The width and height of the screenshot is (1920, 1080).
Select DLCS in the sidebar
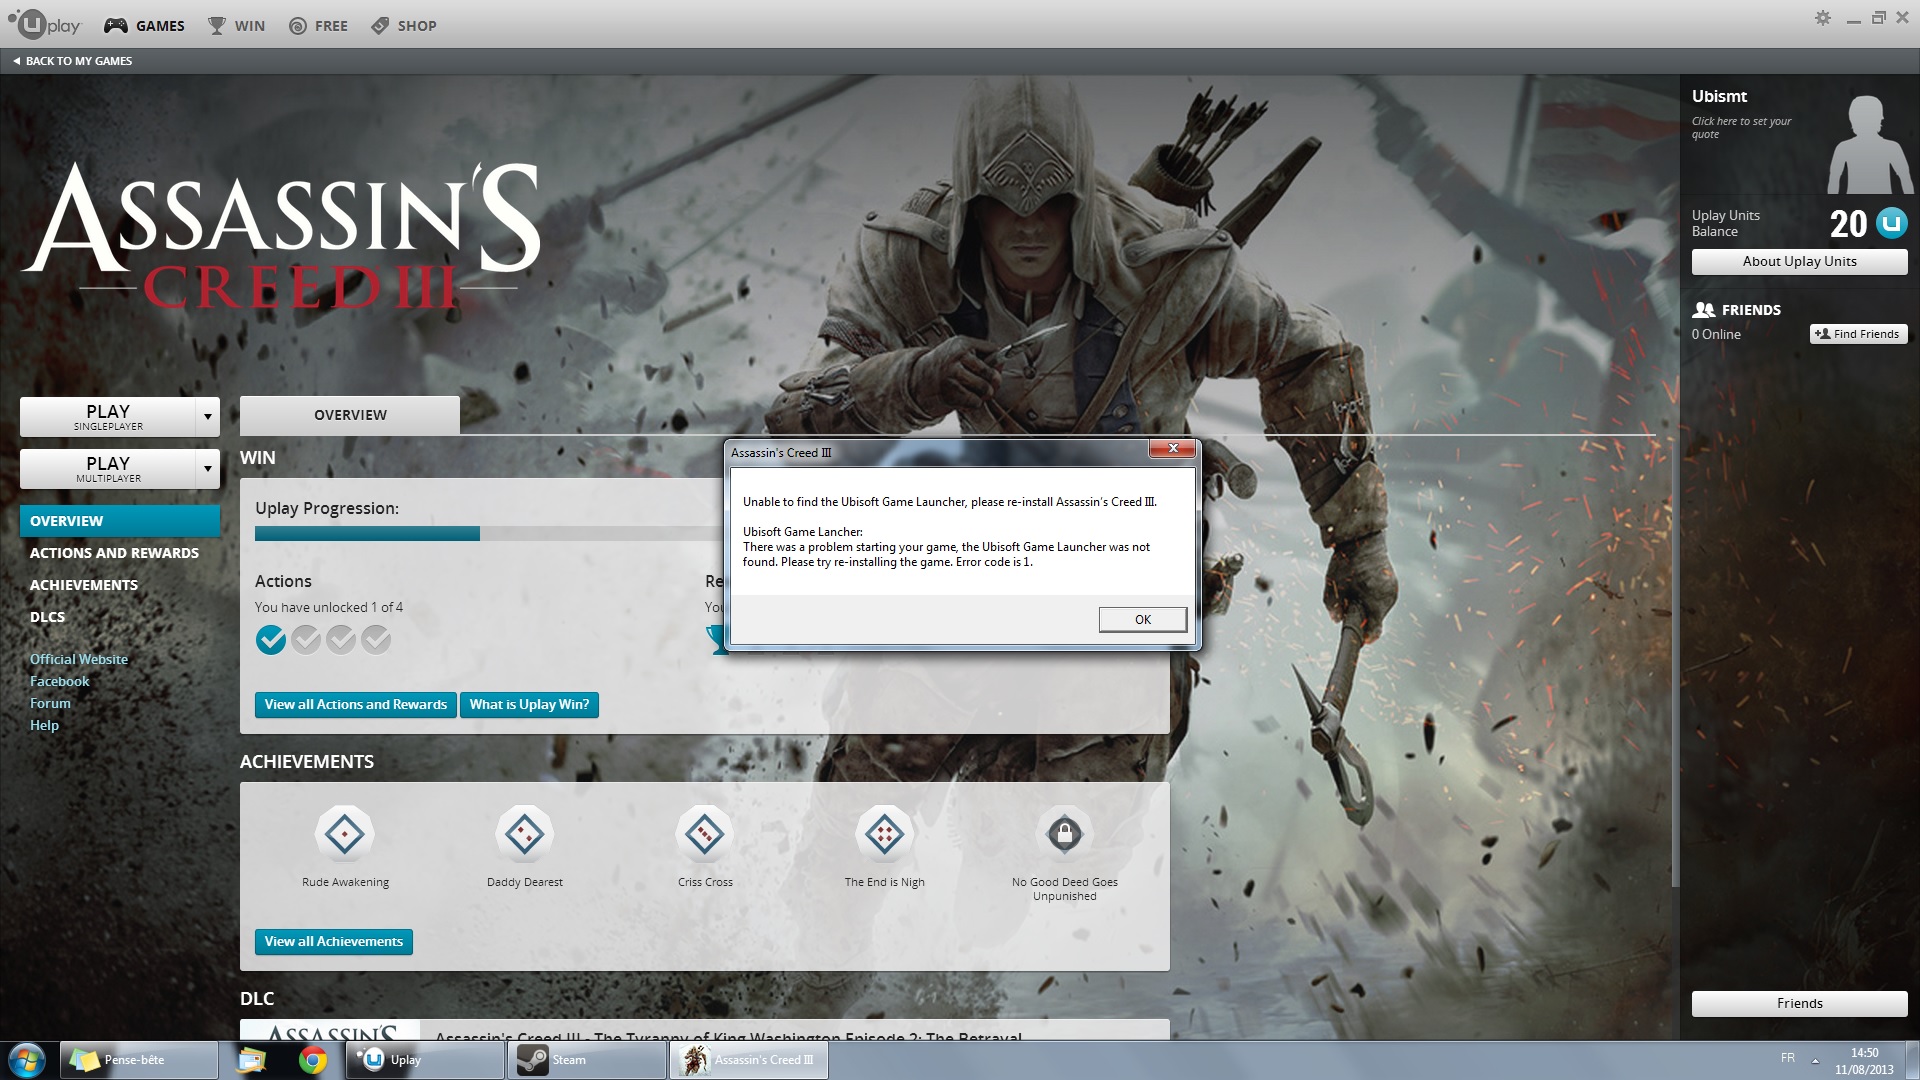pyautogui.click(x=47, y=617)
